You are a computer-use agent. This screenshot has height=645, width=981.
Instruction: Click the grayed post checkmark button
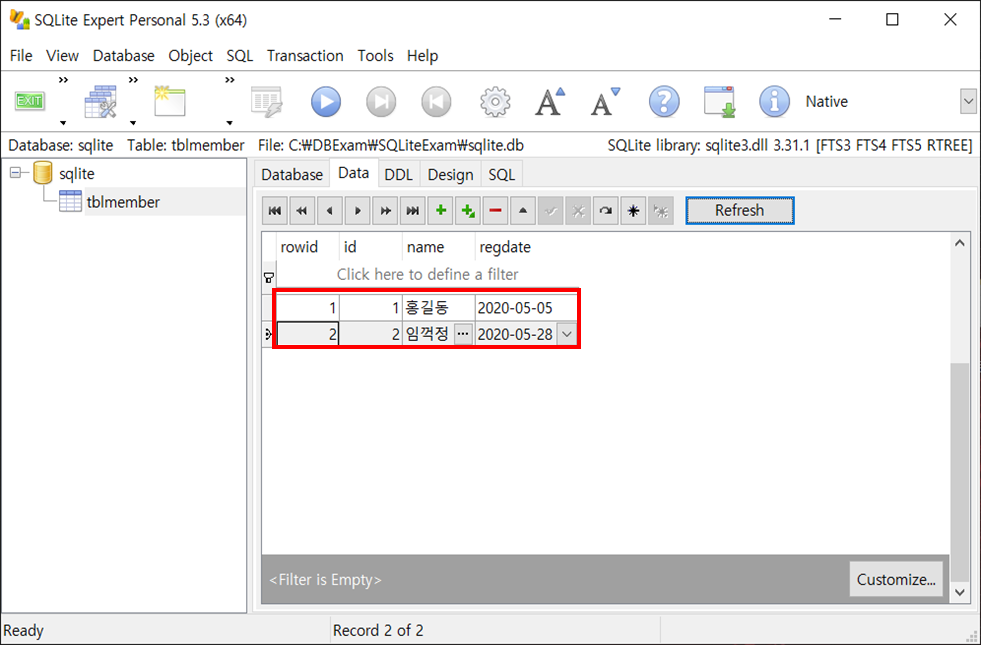click(x=551, y=211)
